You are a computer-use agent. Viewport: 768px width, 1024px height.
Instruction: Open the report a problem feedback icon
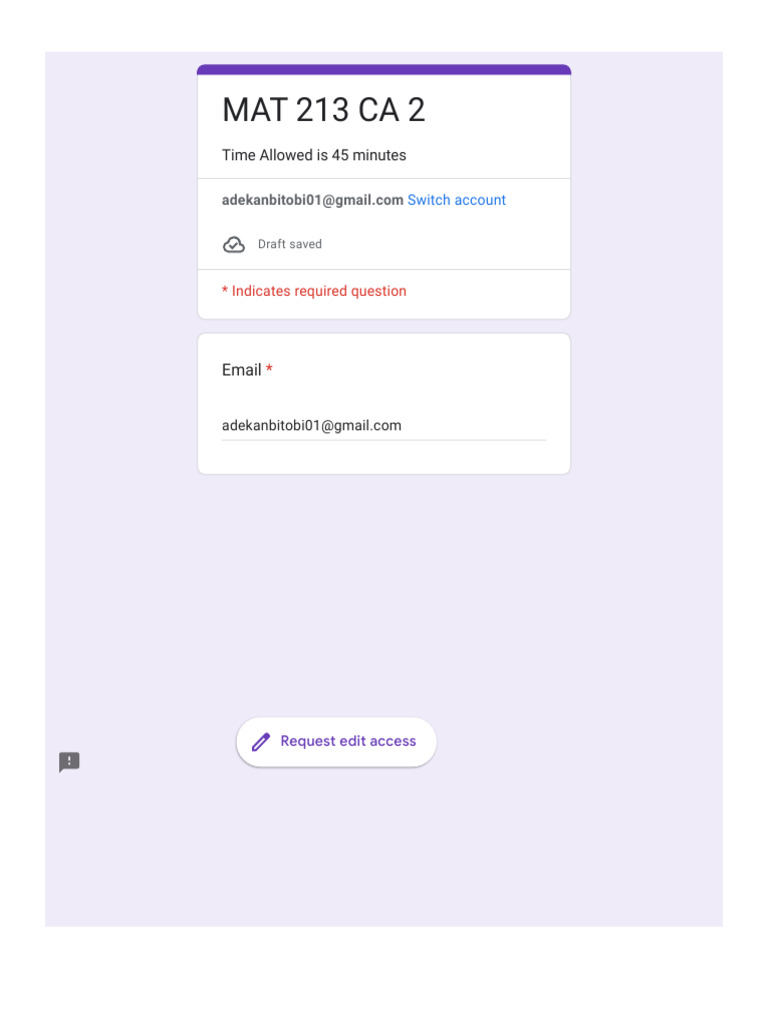point(69,763)
